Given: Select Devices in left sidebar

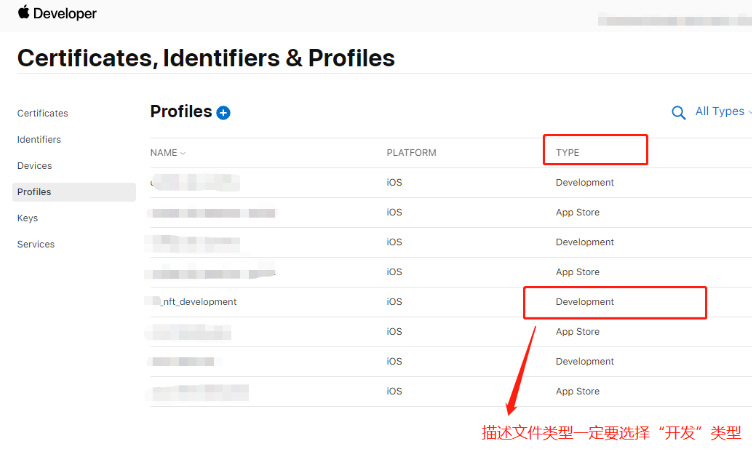Looking at the screenshot, I should point(34,166).
